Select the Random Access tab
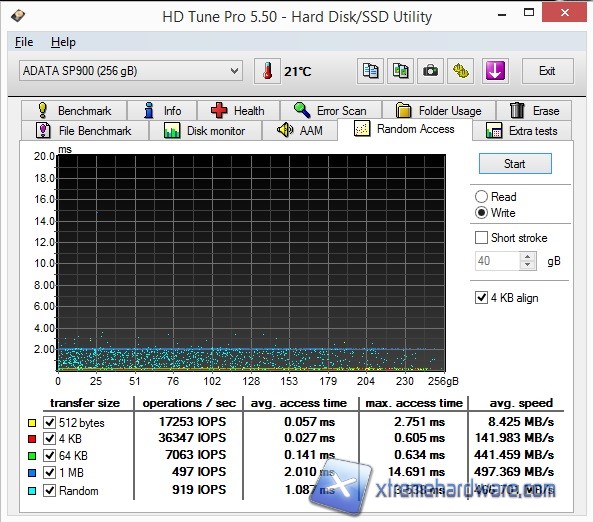The image size is (593, 522). point(405,129)
